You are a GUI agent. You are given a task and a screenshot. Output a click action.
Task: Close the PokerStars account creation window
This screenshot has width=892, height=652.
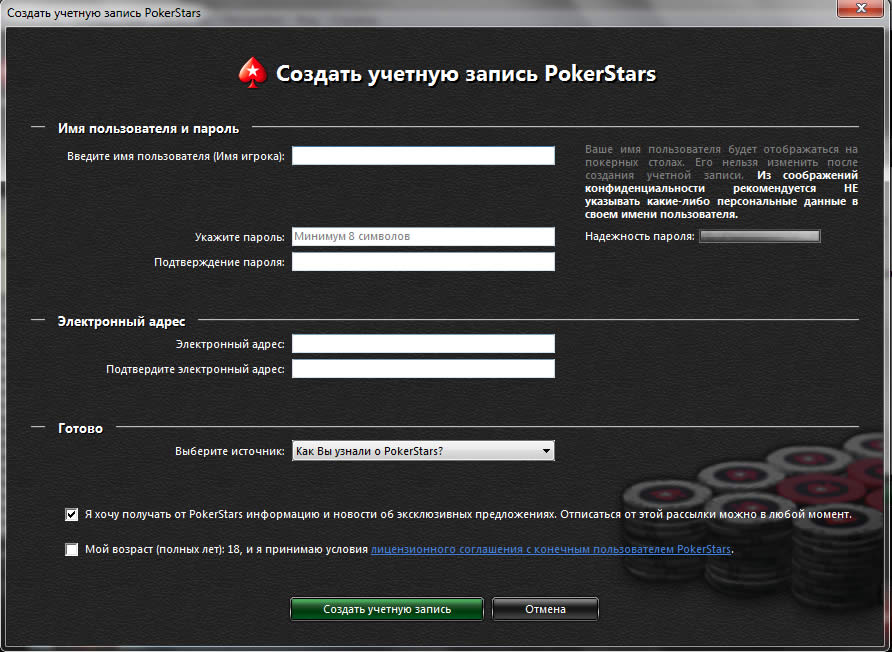pos(861,8)
